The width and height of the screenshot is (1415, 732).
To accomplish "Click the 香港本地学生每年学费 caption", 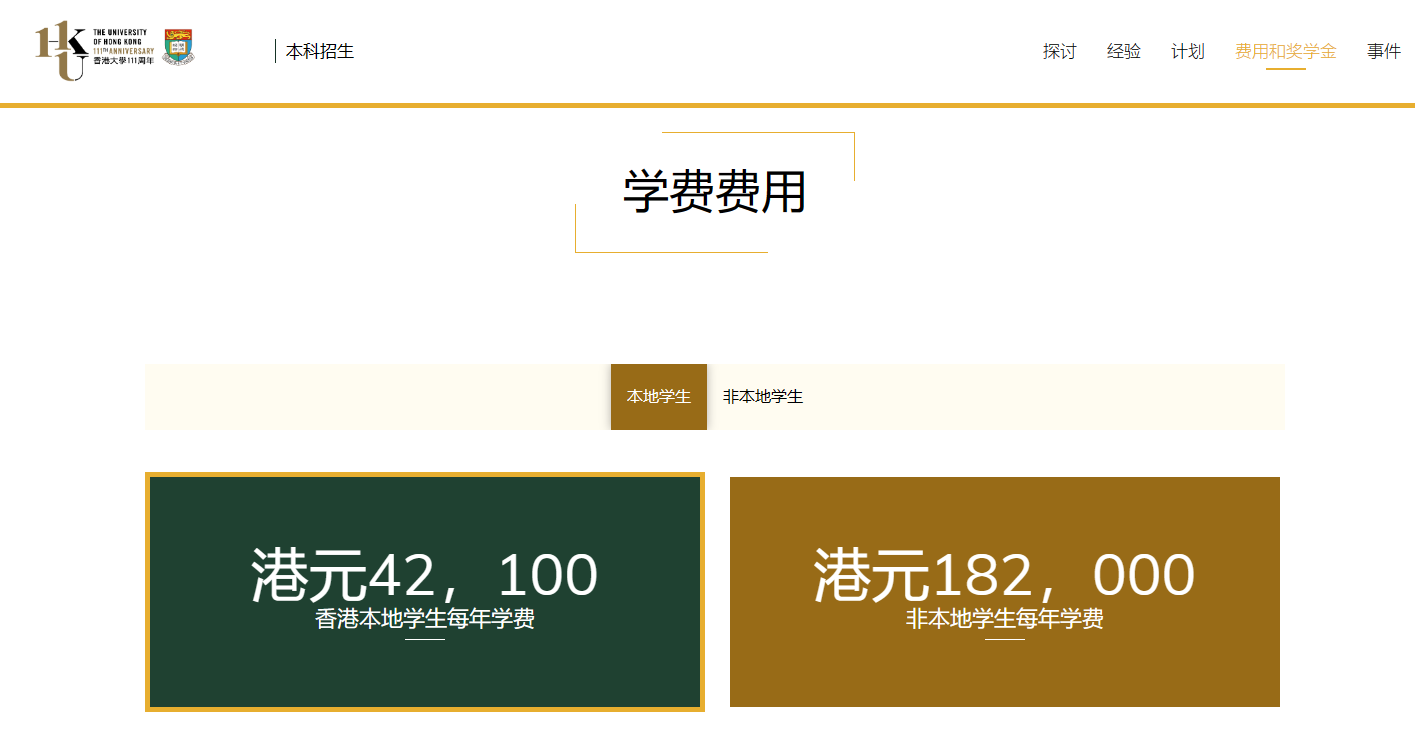I will (425, 620).
